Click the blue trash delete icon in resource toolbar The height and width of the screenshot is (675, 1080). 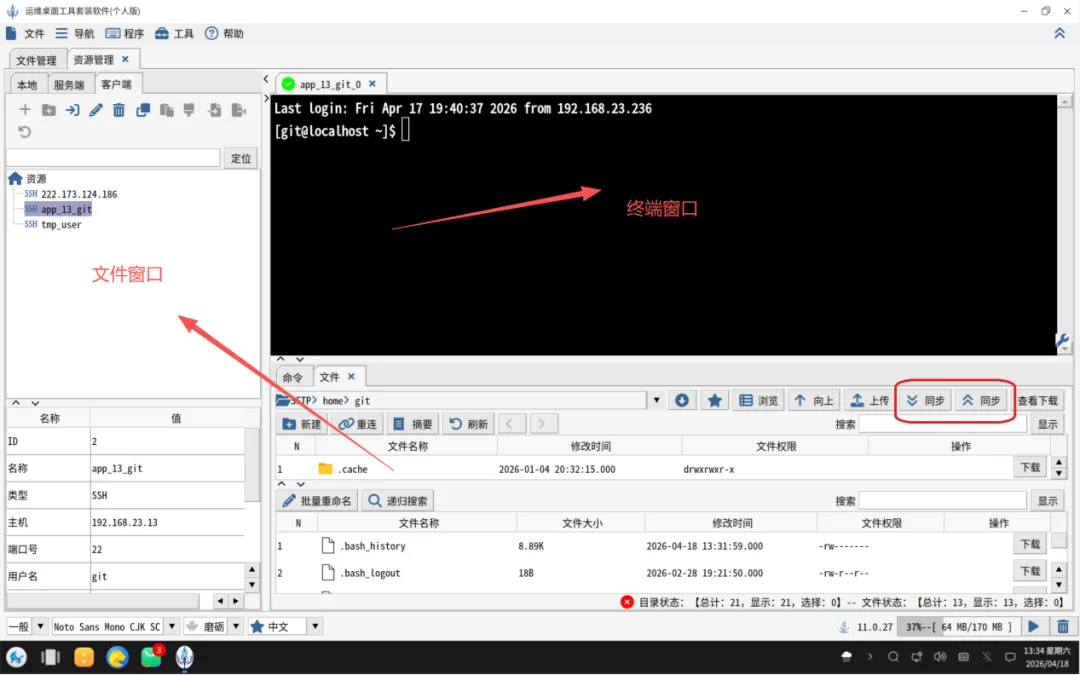click(x=119, y=110)
